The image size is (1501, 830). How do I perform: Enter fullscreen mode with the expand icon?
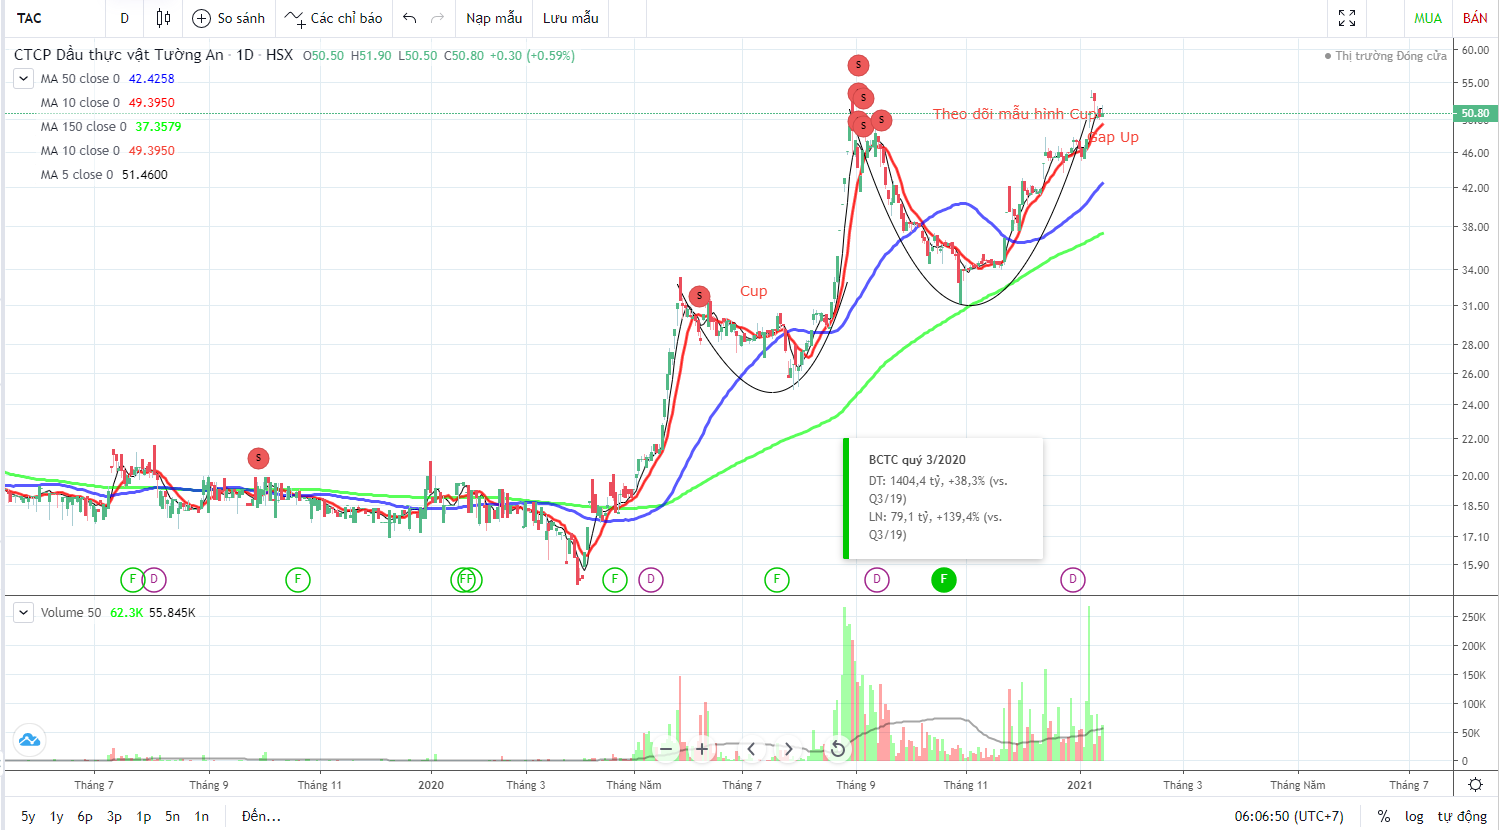tap(1347, 18)
